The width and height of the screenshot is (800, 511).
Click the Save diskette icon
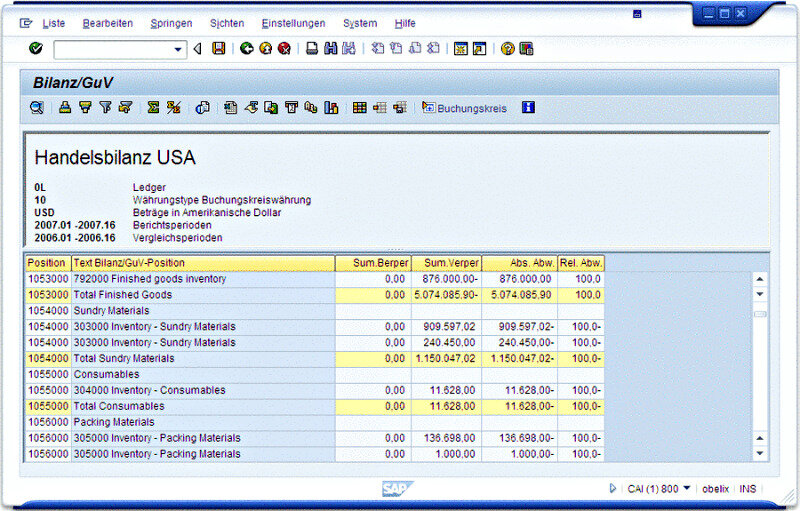[x=219, y=48]
